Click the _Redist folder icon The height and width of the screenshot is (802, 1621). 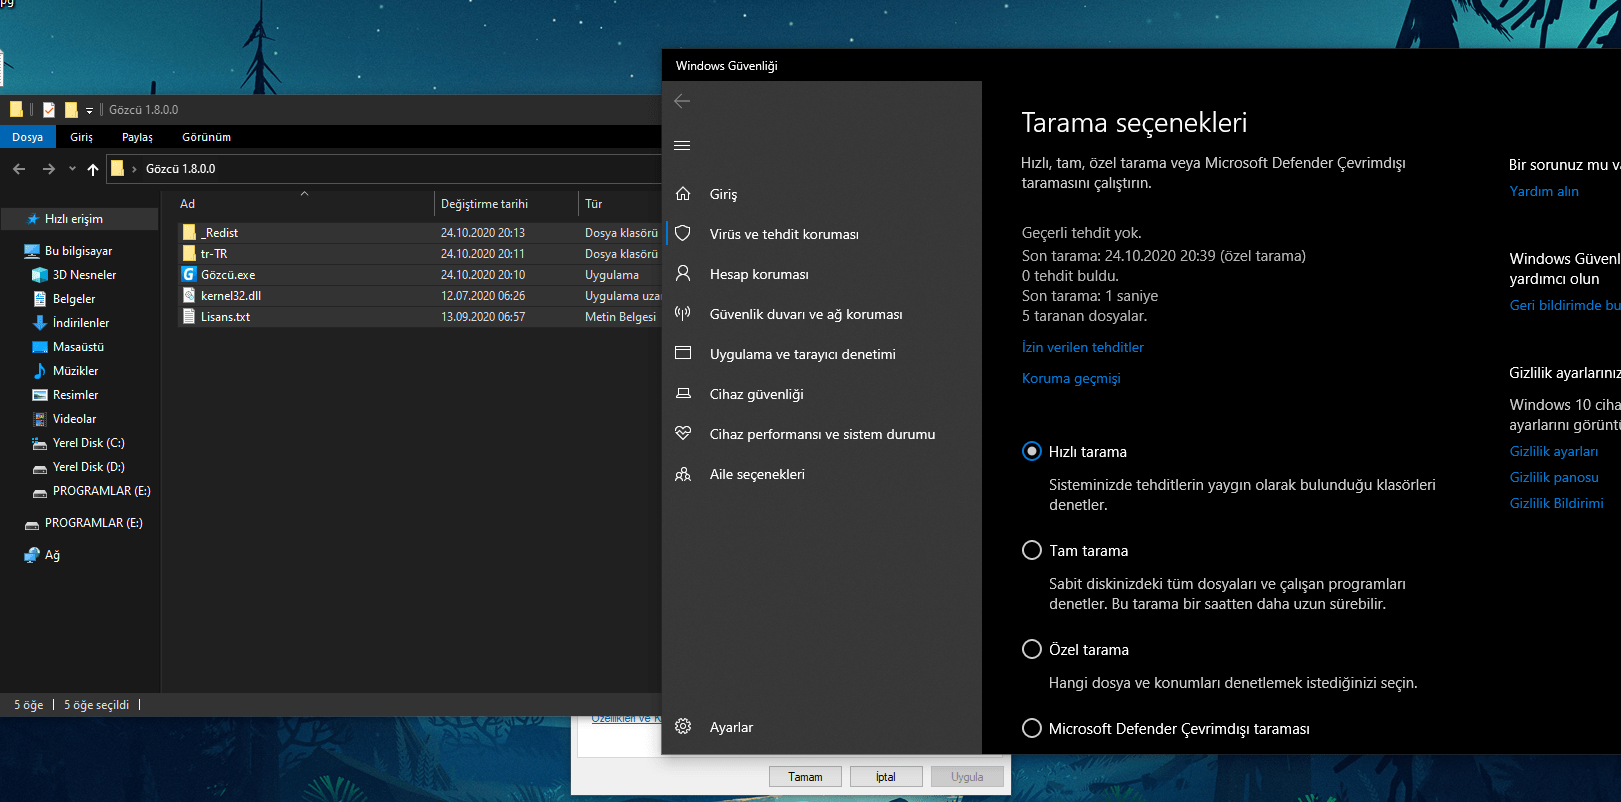pos(189,232)
